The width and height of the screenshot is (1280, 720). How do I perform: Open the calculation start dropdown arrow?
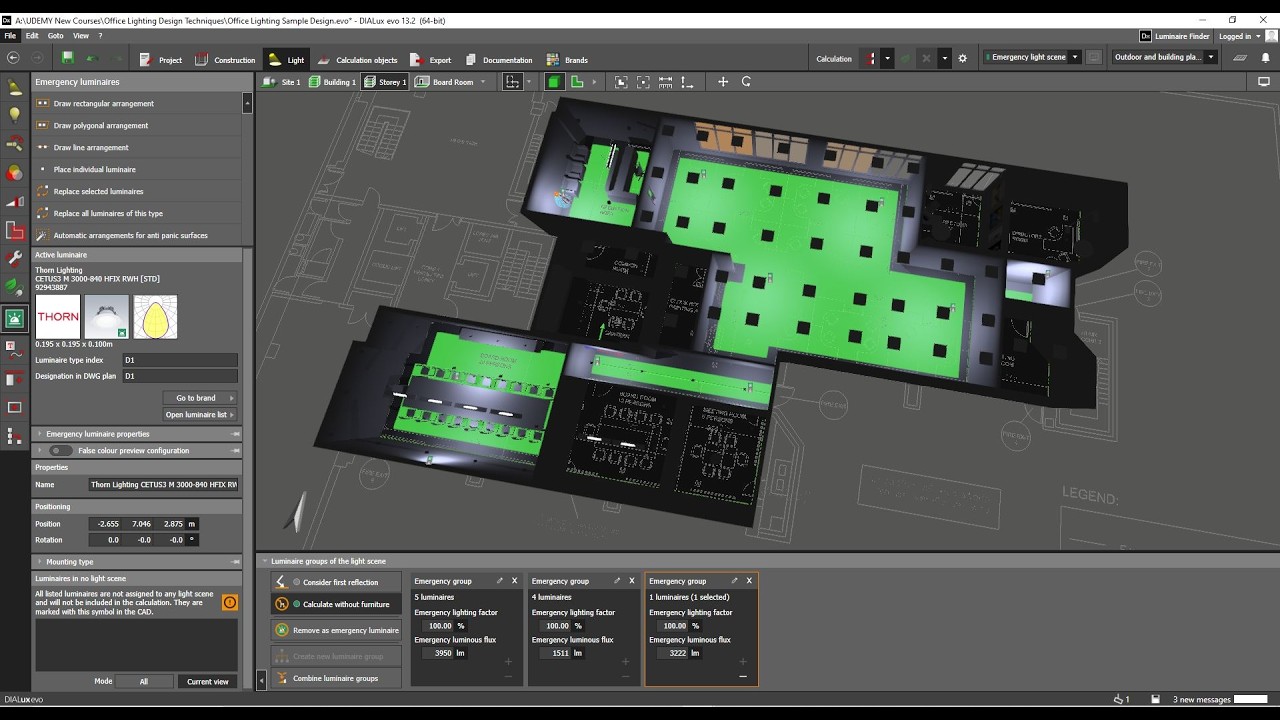click(x=887, y=58)
